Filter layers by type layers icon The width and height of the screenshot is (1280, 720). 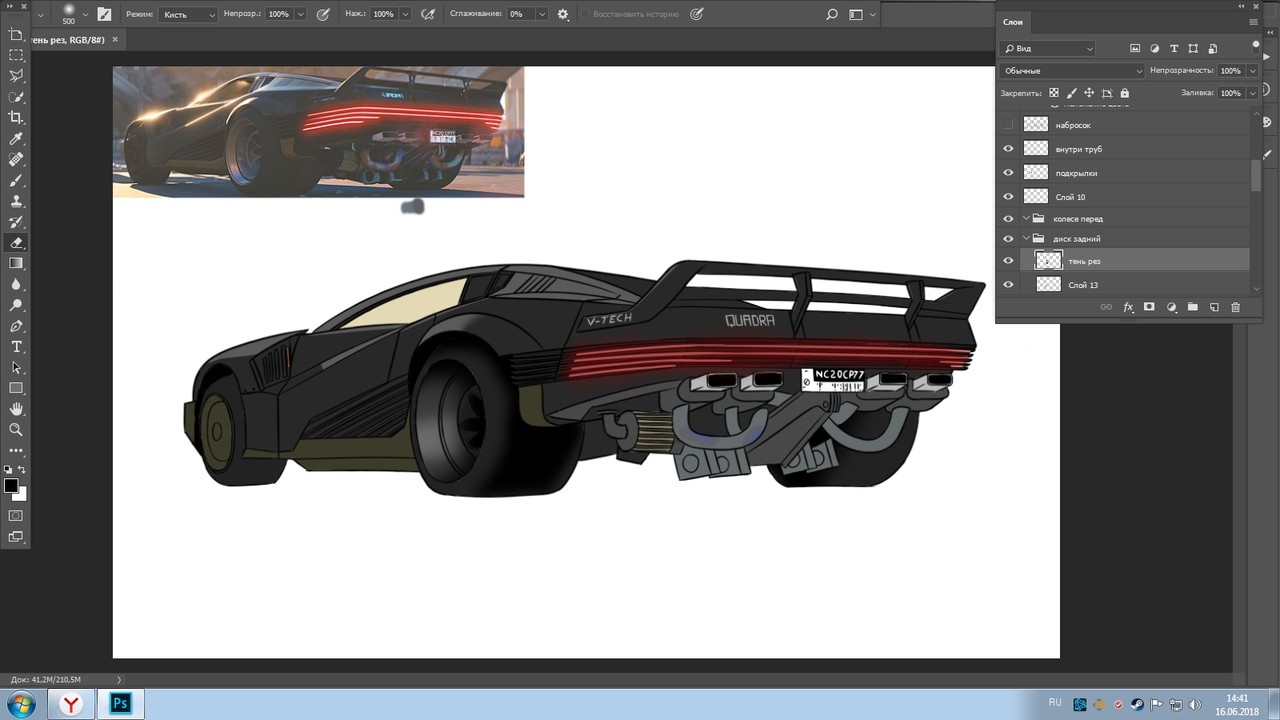(x=1174, y=48)
